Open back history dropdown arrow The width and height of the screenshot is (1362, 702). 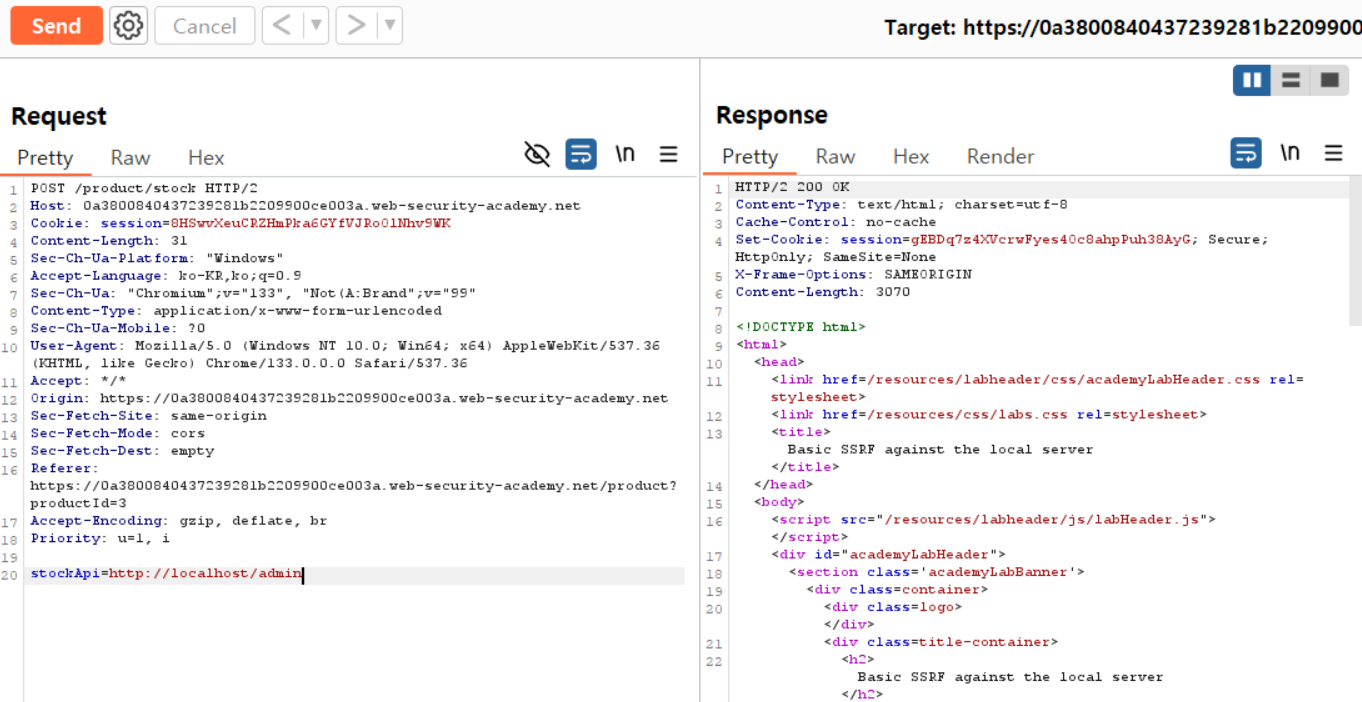click(x=316, y=26)
